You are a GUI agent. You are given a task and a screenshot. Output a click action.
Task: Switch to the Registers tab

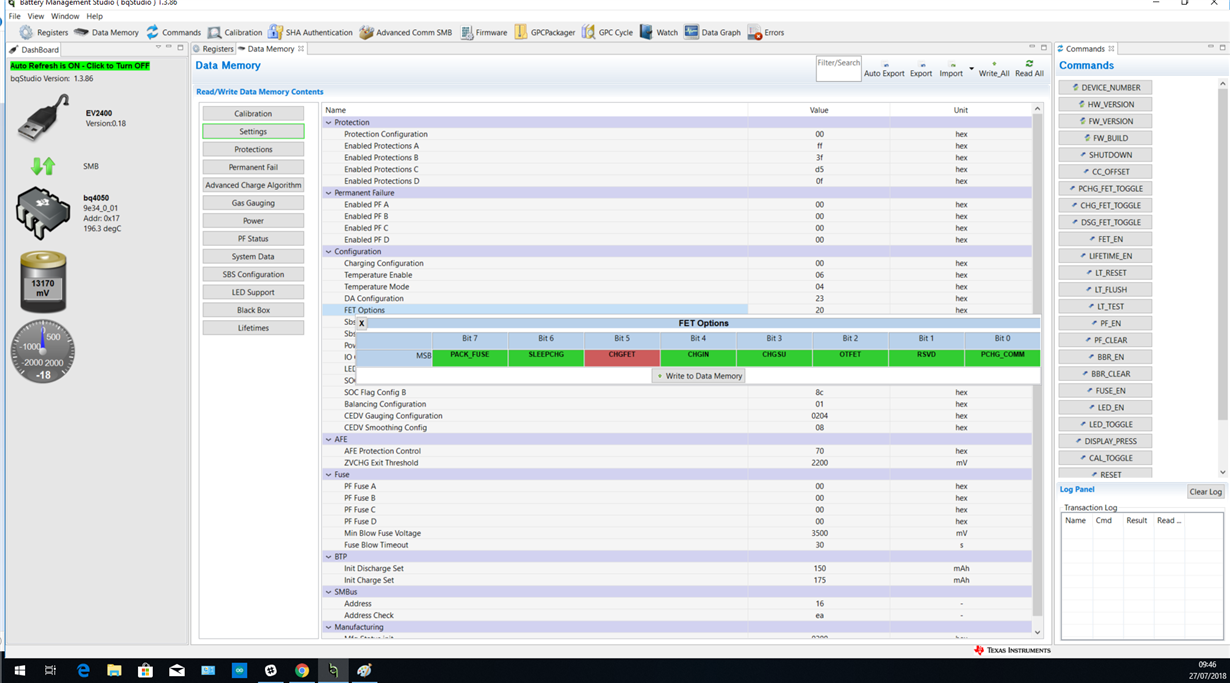(x=213, y=48)
